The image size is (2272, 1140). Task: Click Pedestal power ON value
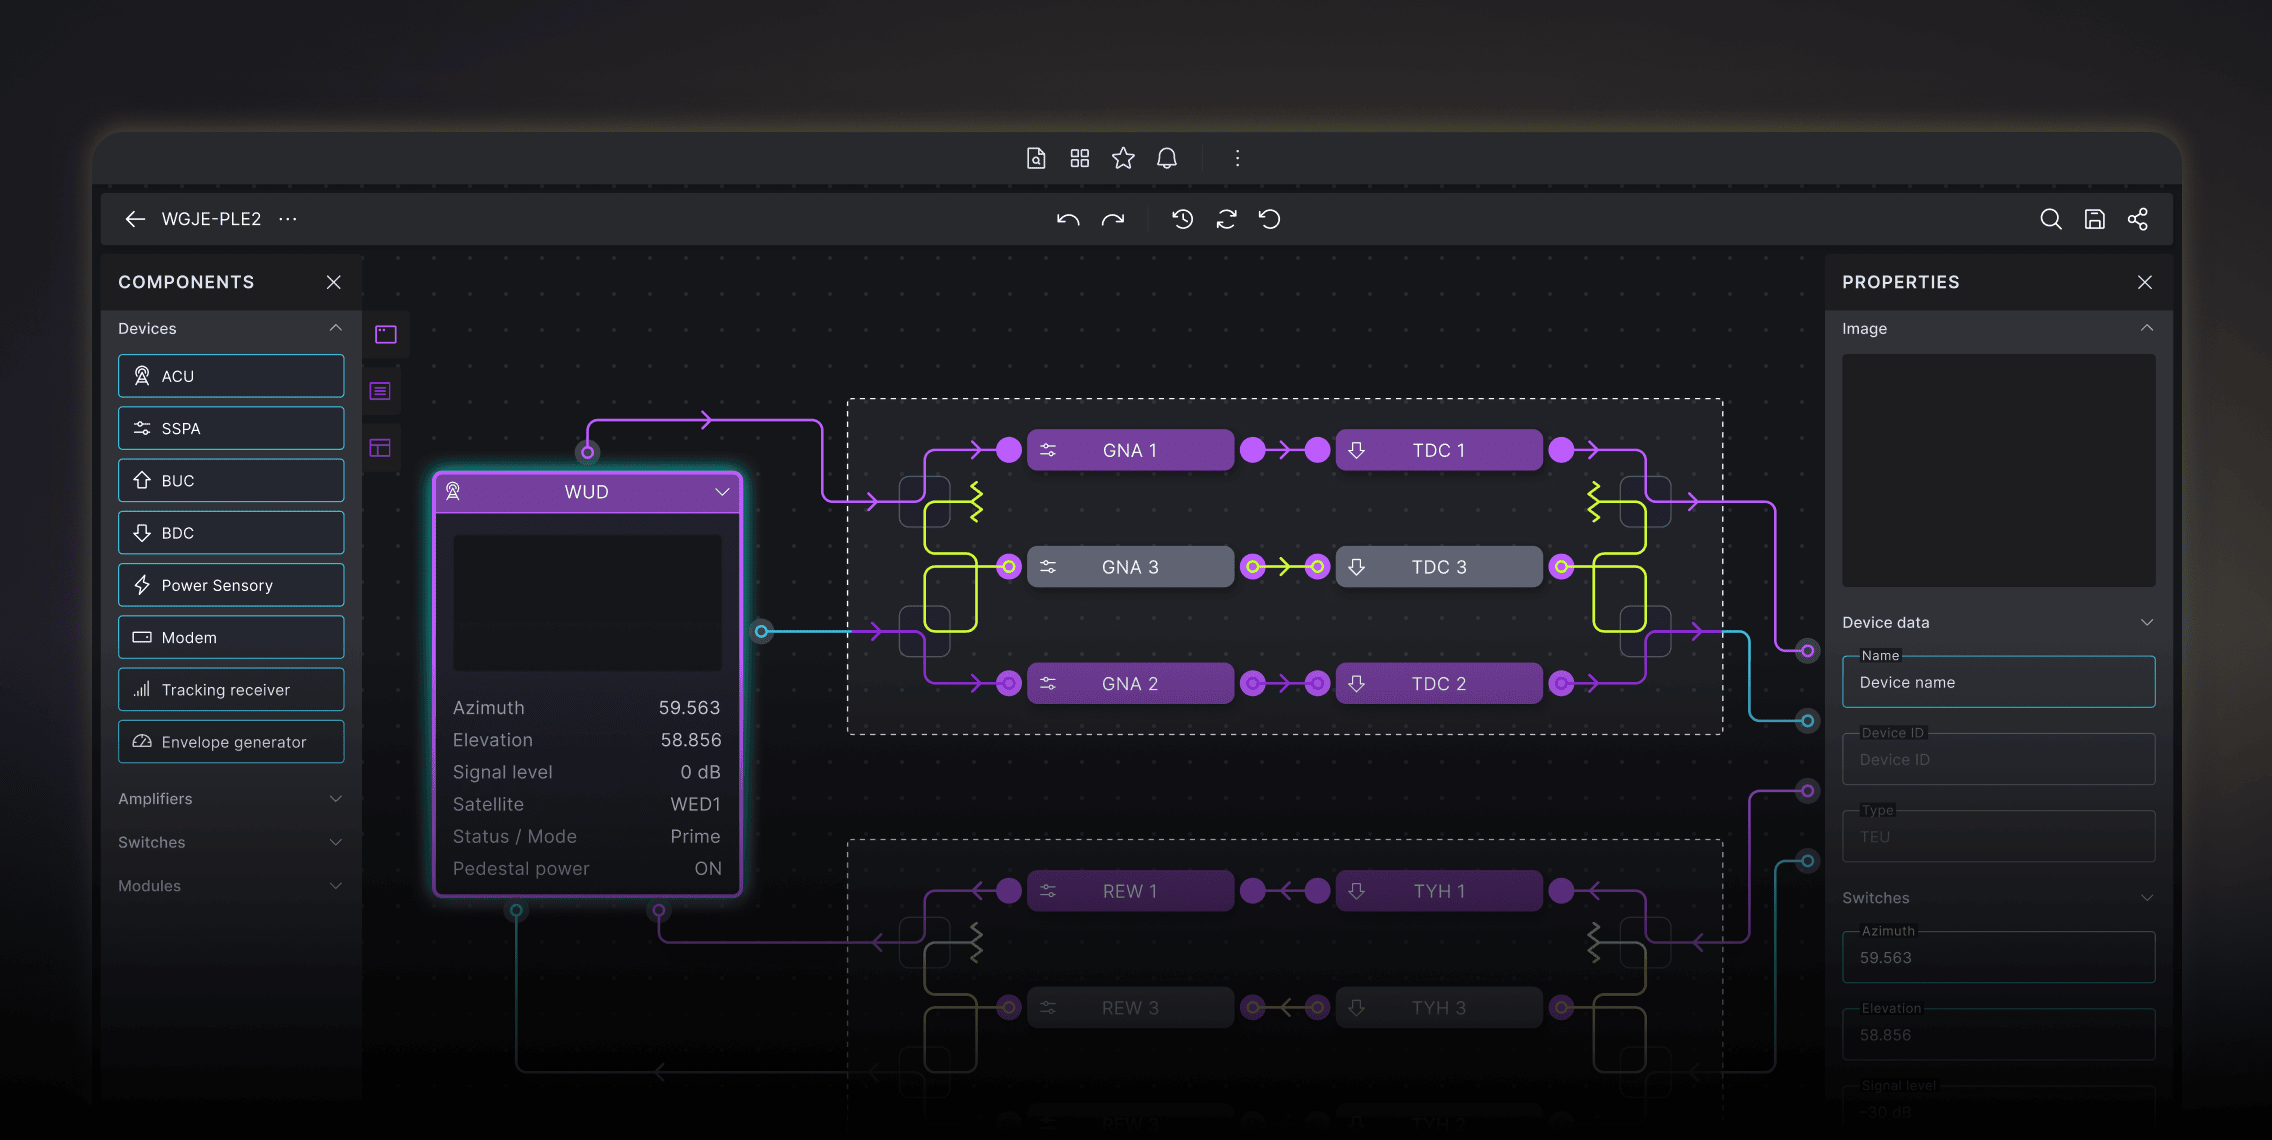(708, 868)
